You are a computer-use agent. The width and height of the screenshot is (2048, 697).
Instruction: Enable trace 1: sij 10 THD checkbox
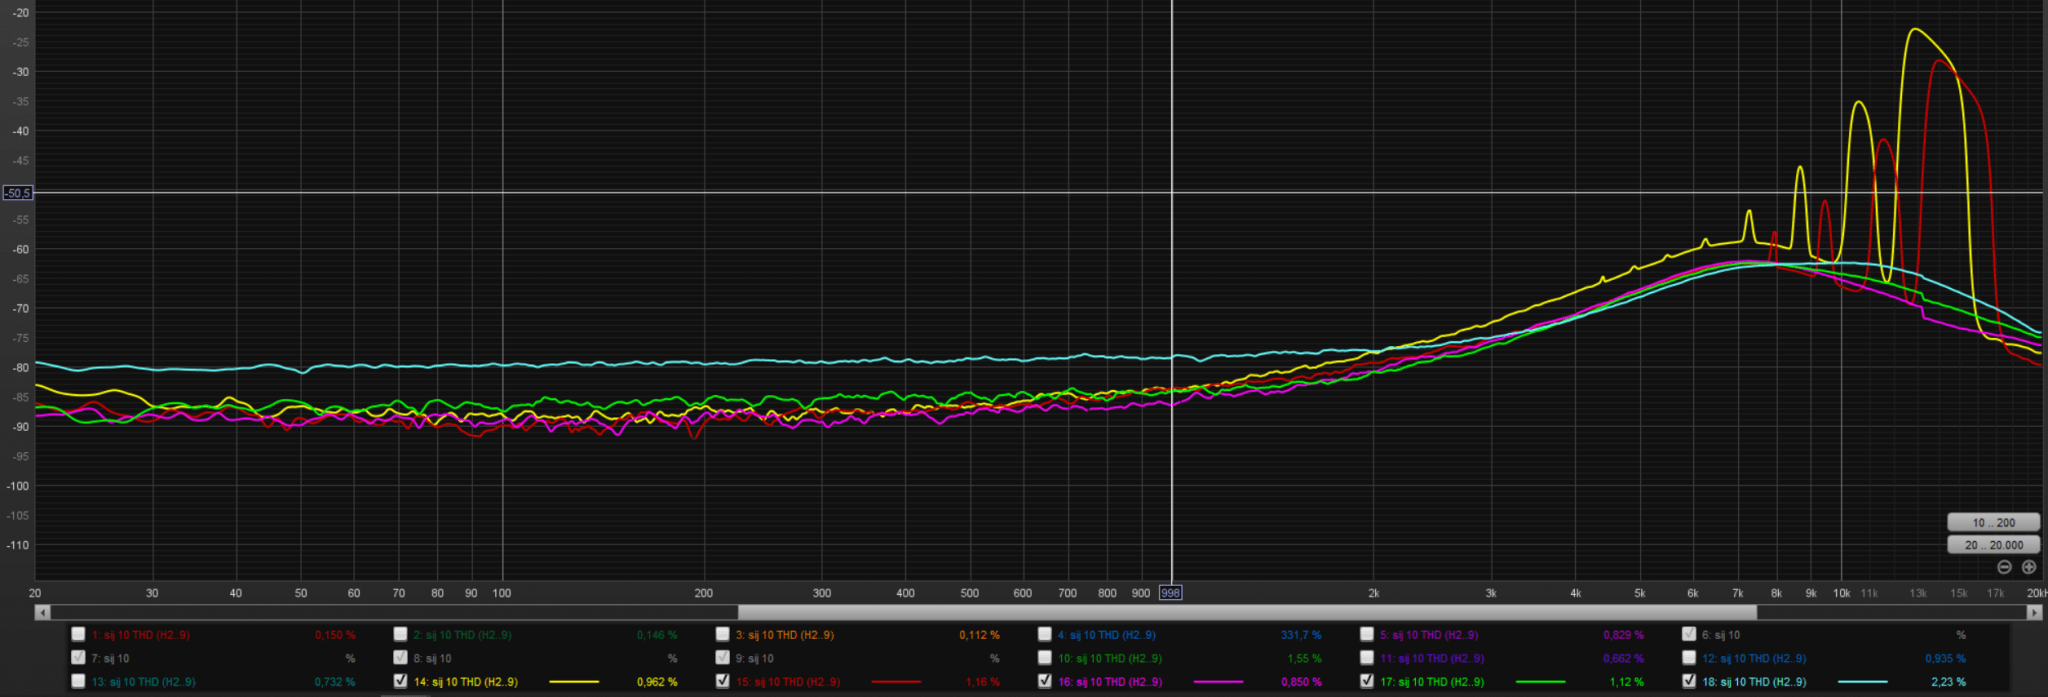coord(78,634)
